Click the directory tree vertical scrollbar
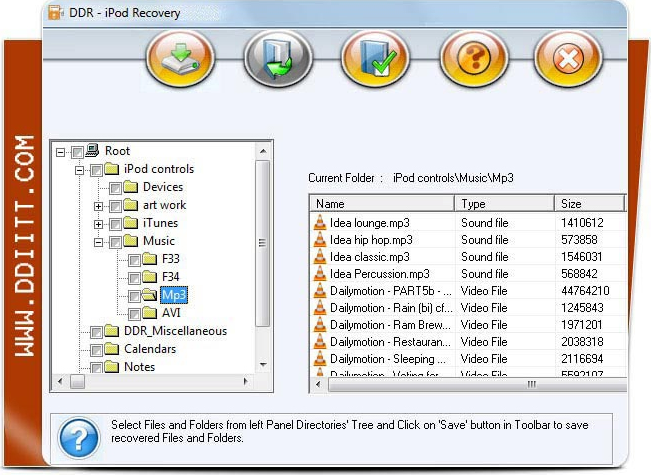The height and width of the screenshot is (475, 651). (263, 240)
